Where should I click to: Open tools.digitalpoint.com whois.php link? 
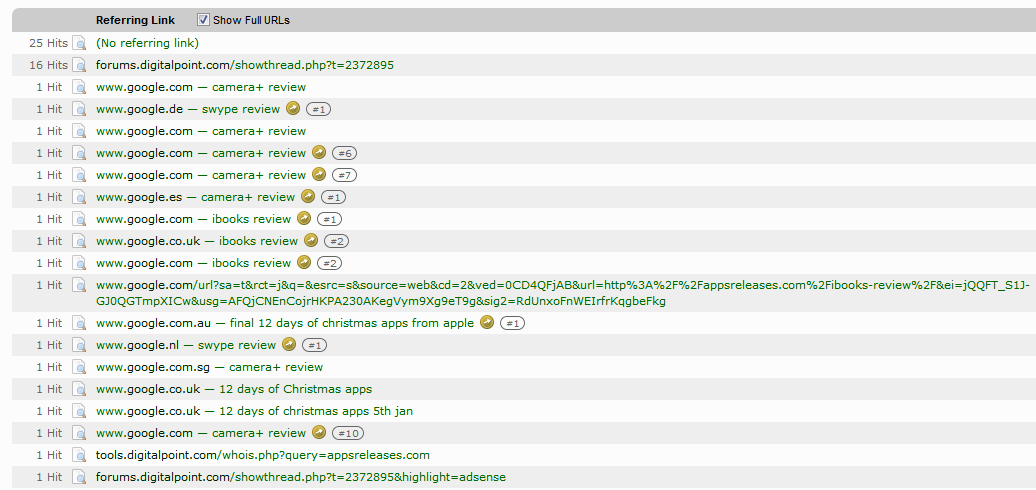pyautogui.click(x=263, y=456)
